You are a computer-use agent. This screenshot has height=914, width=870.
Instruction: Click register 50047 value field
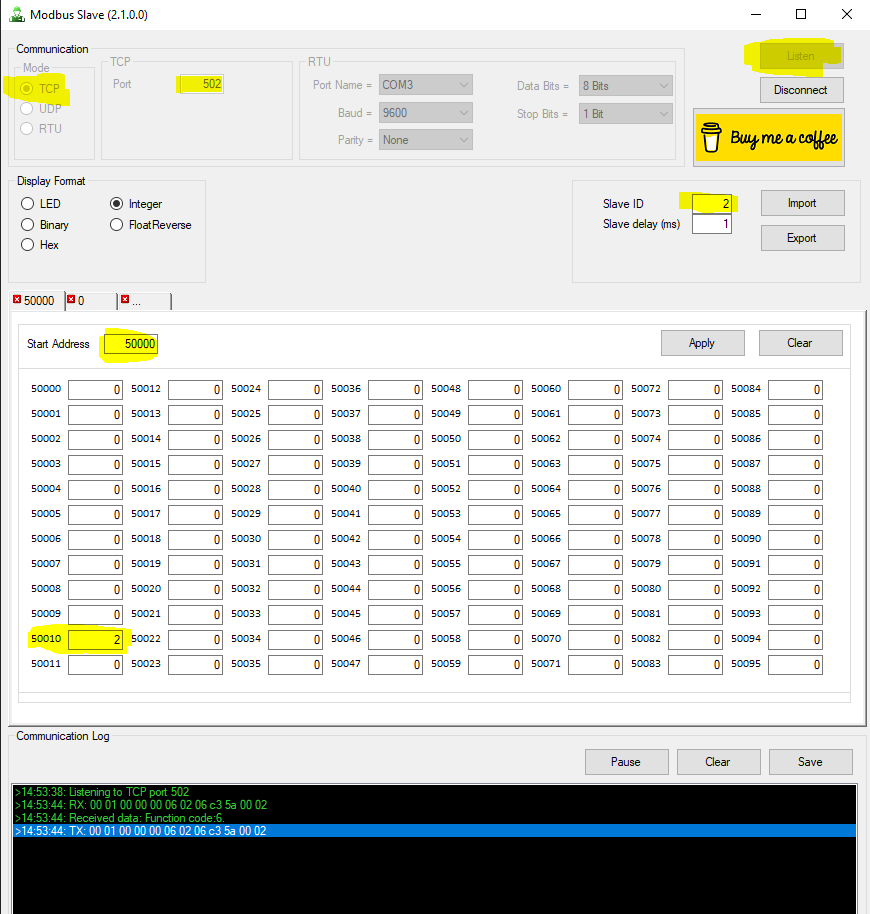[395, 665]
